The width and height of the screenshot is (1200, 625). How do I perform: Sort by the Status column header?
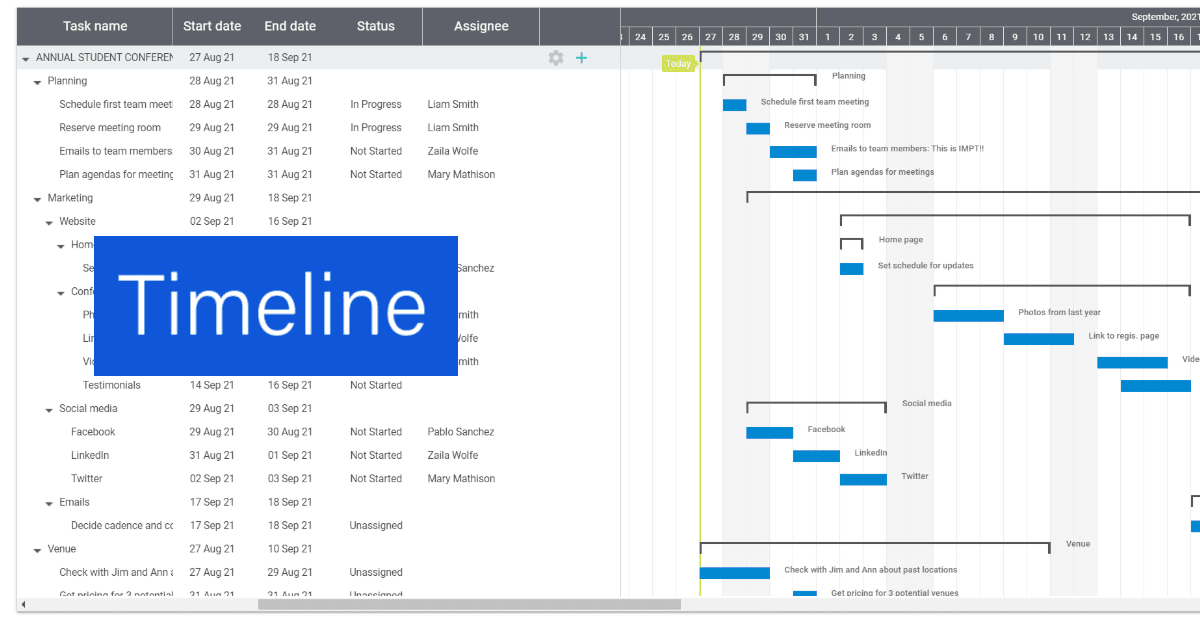[376, 27]
